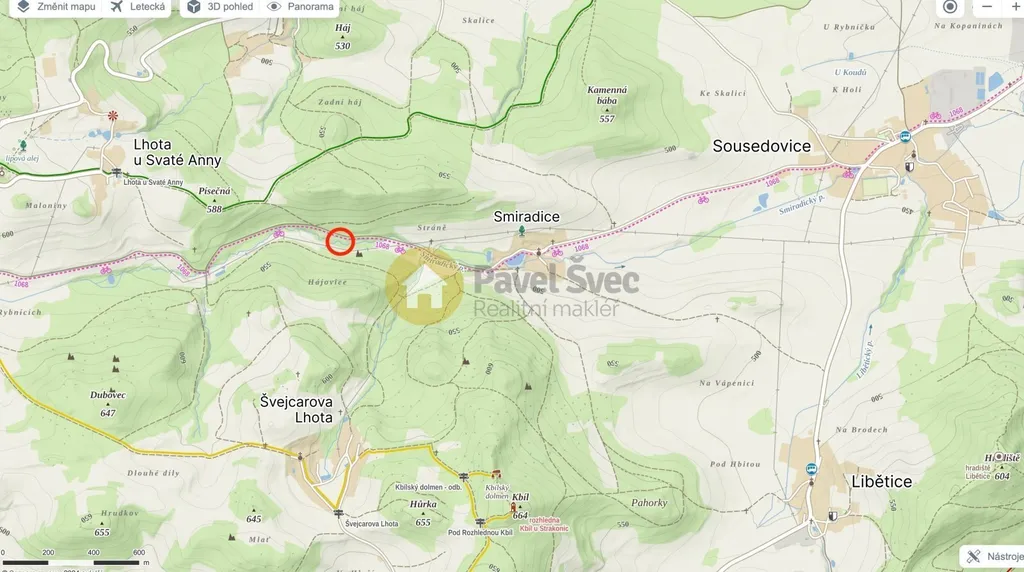Click the red sight icon near Lhota
1024x572 pixels.
tap(113, 116)
